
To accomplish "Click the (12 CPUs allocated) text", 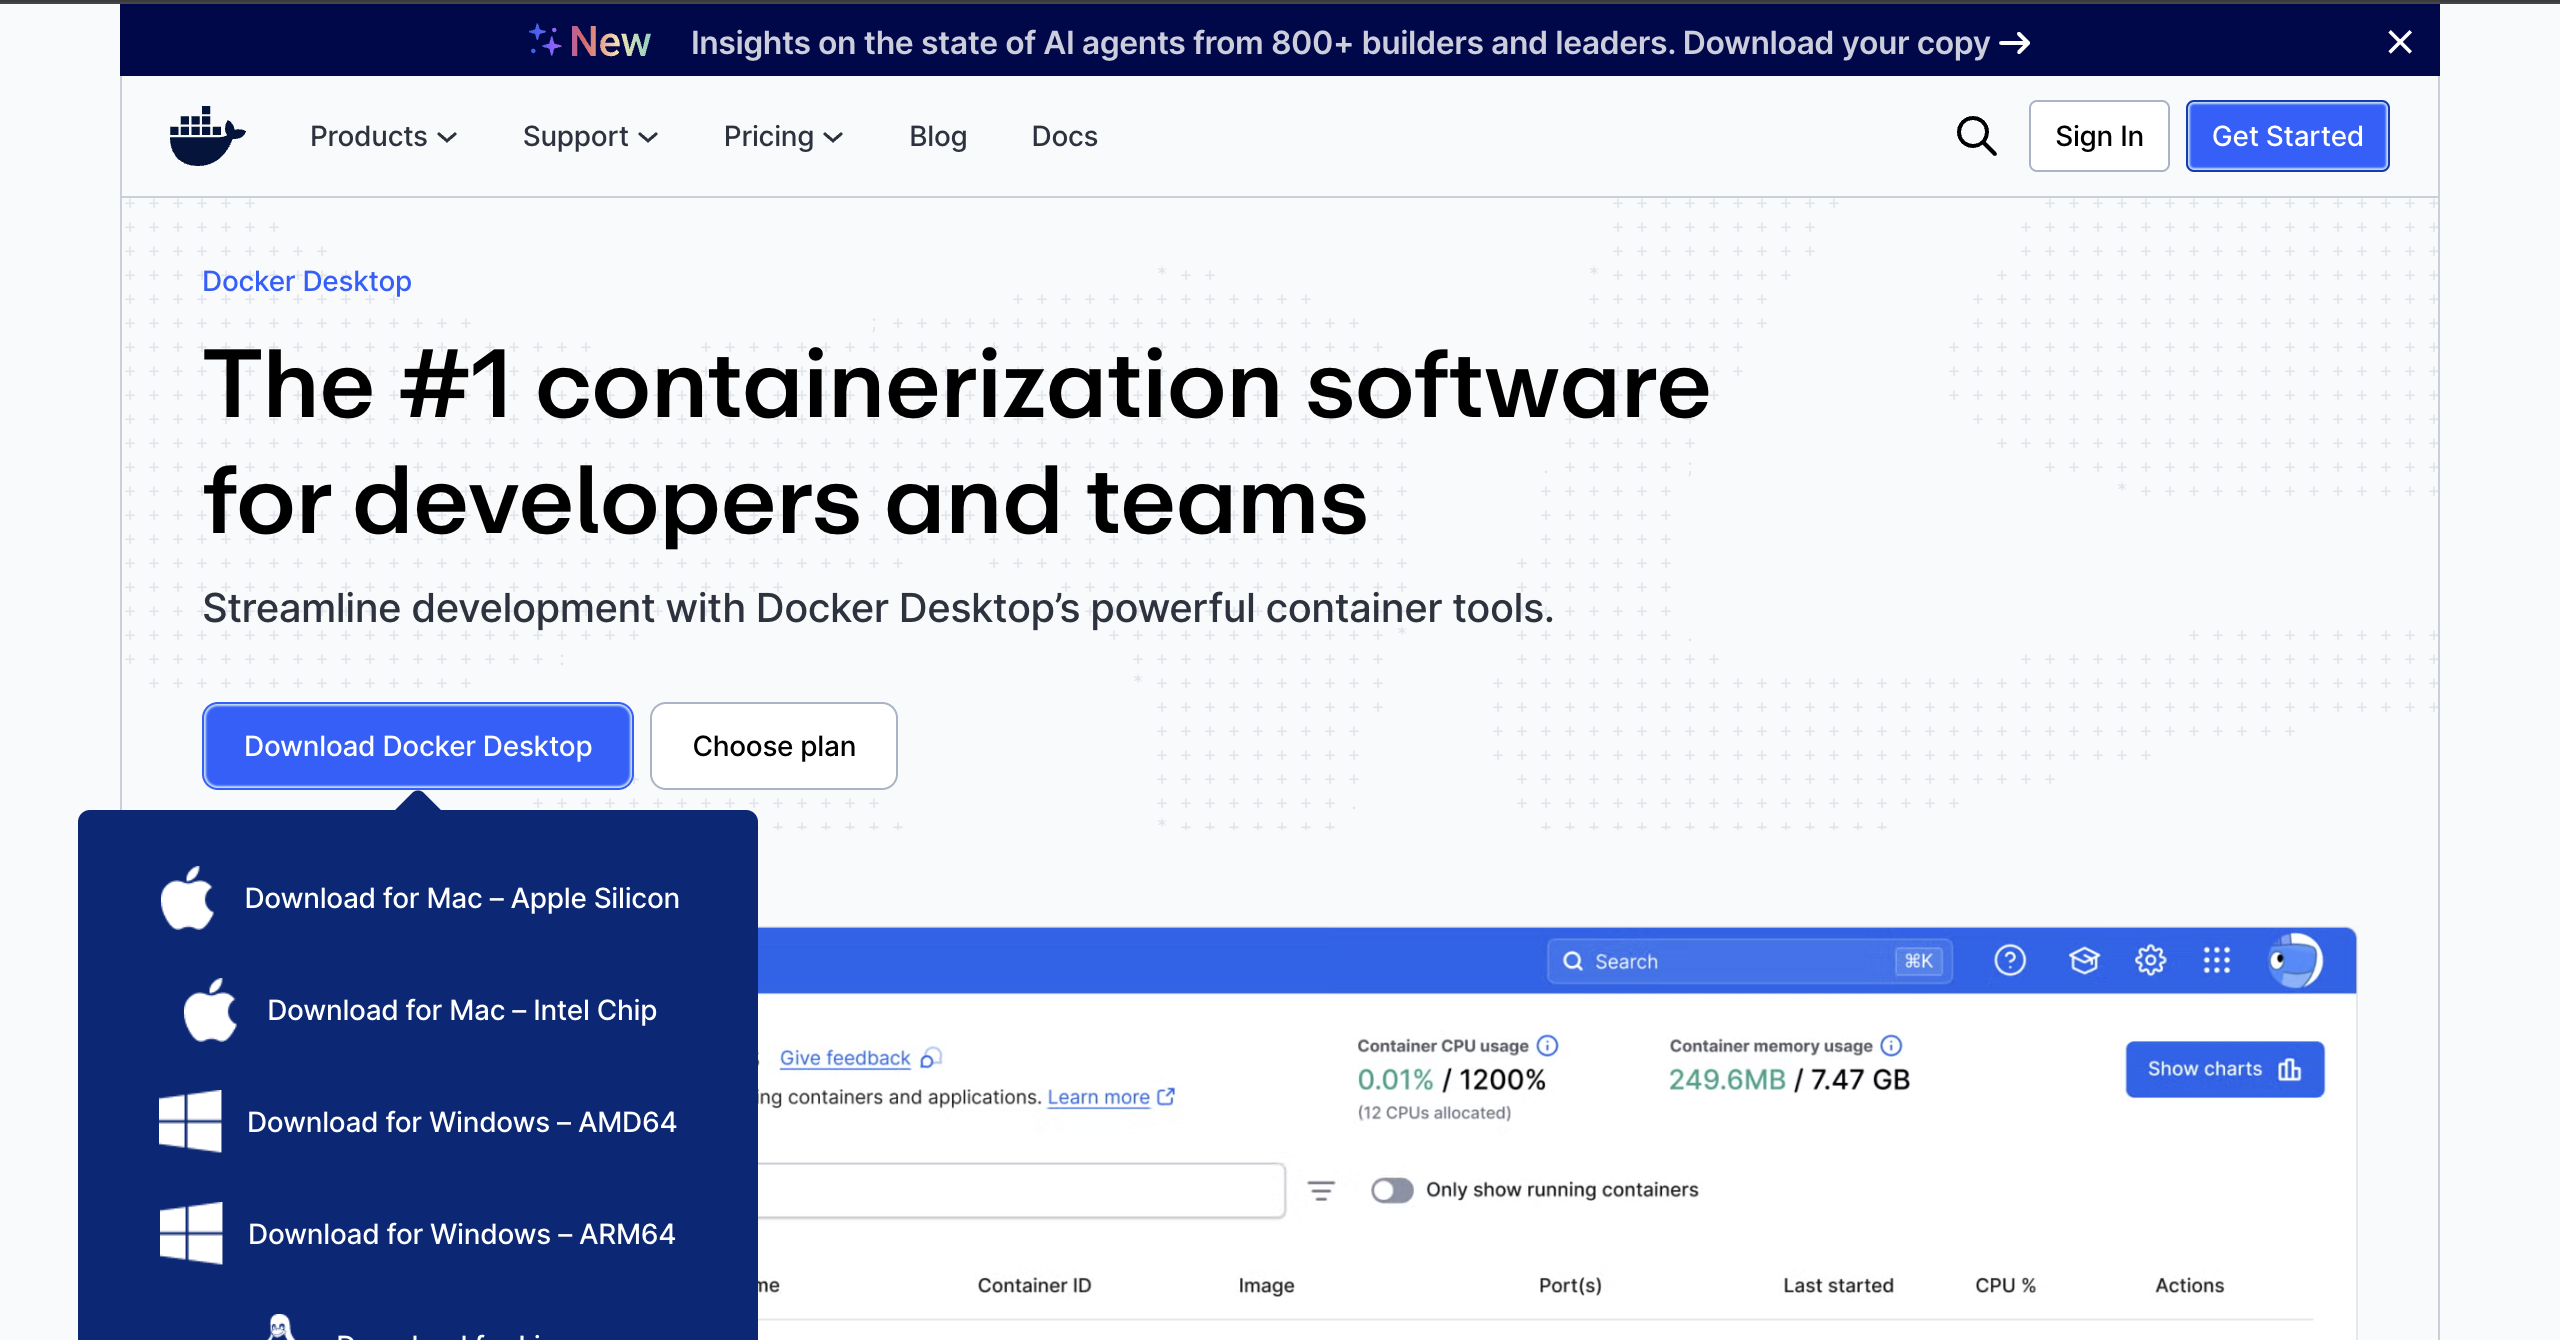I will 1434,1113.
